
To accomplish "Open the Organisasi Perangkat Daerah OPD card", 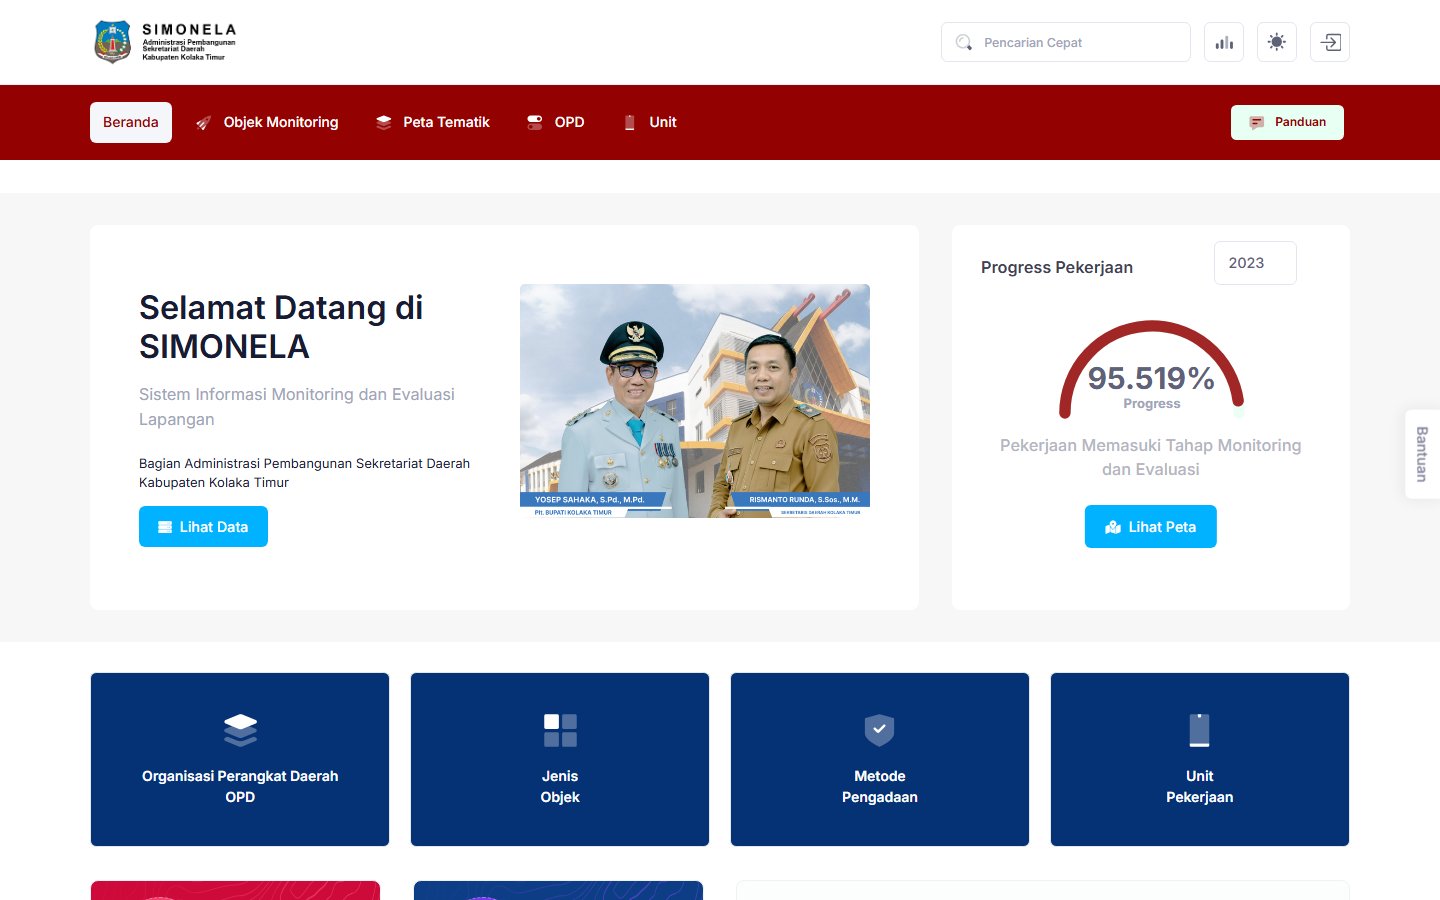I will point(240,759).
